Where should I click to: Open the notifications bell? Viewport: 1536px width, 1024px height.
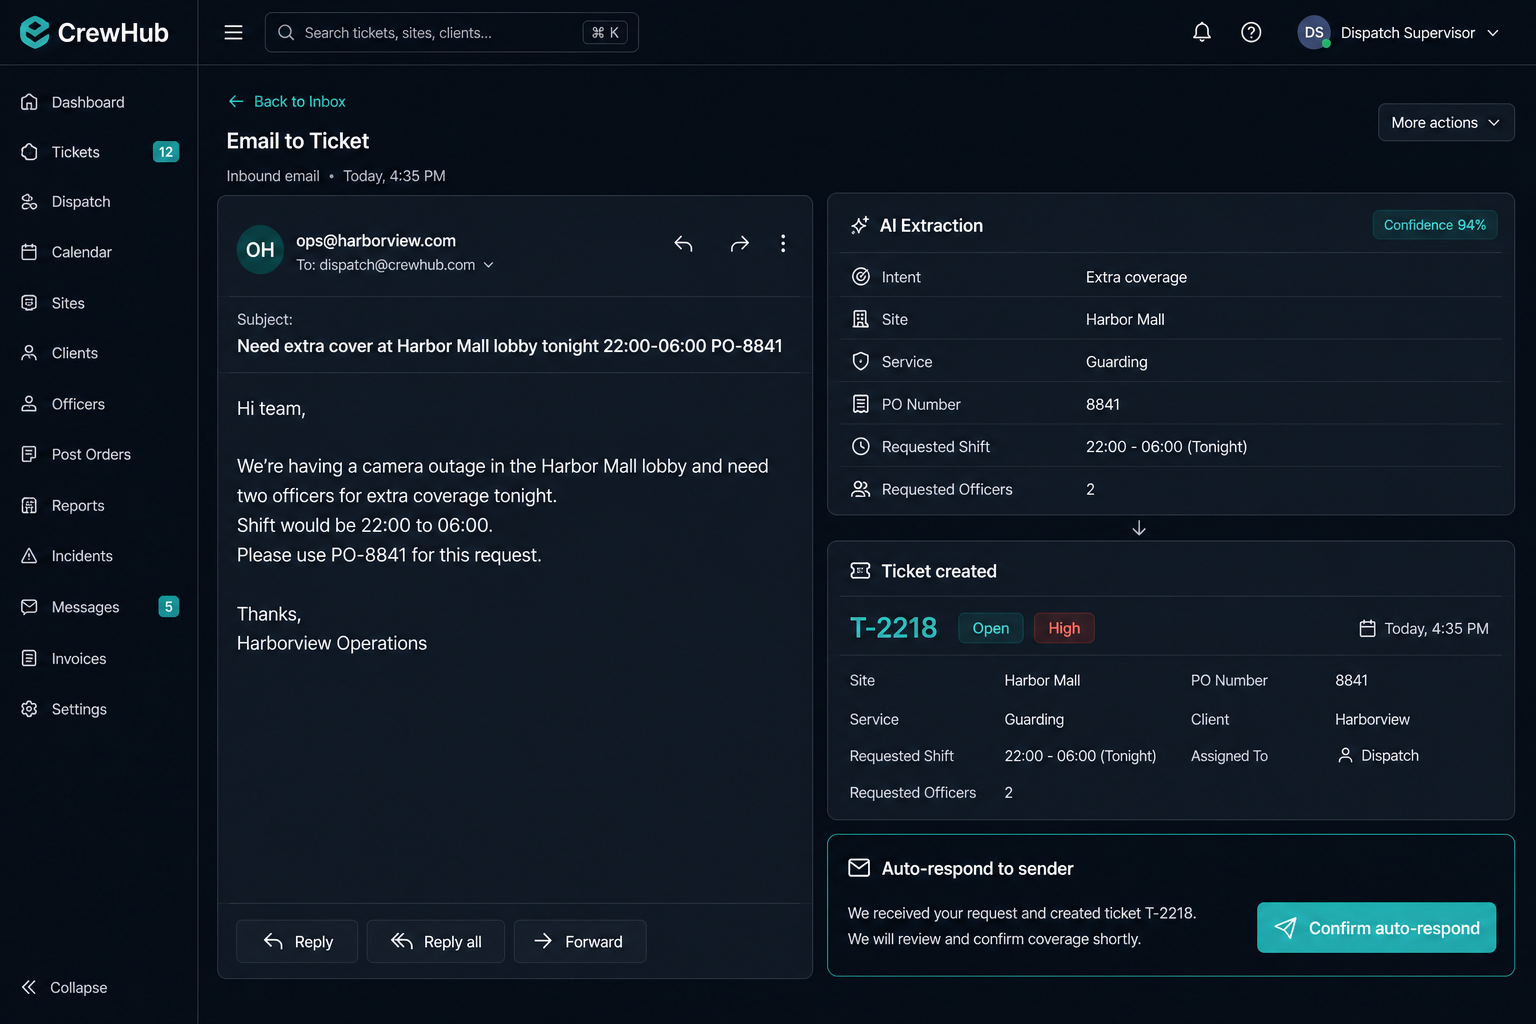tap(1202, 32)
